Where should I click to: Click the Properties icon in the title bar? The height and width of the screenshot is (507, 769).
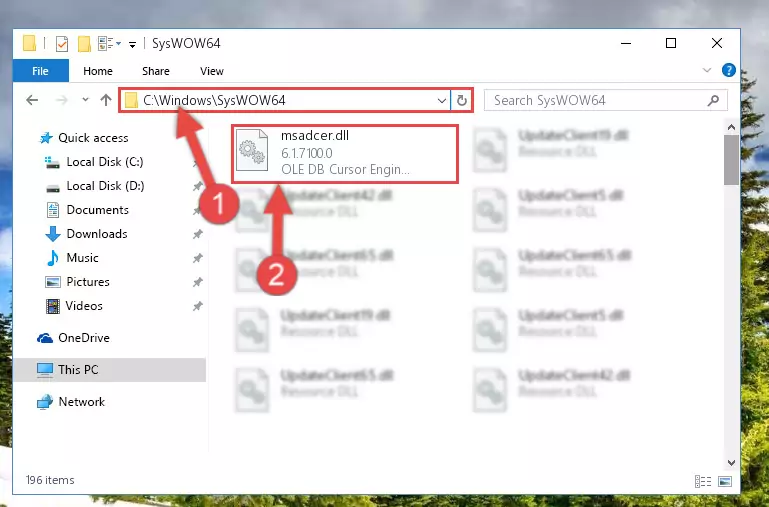[x=62, y=44]
